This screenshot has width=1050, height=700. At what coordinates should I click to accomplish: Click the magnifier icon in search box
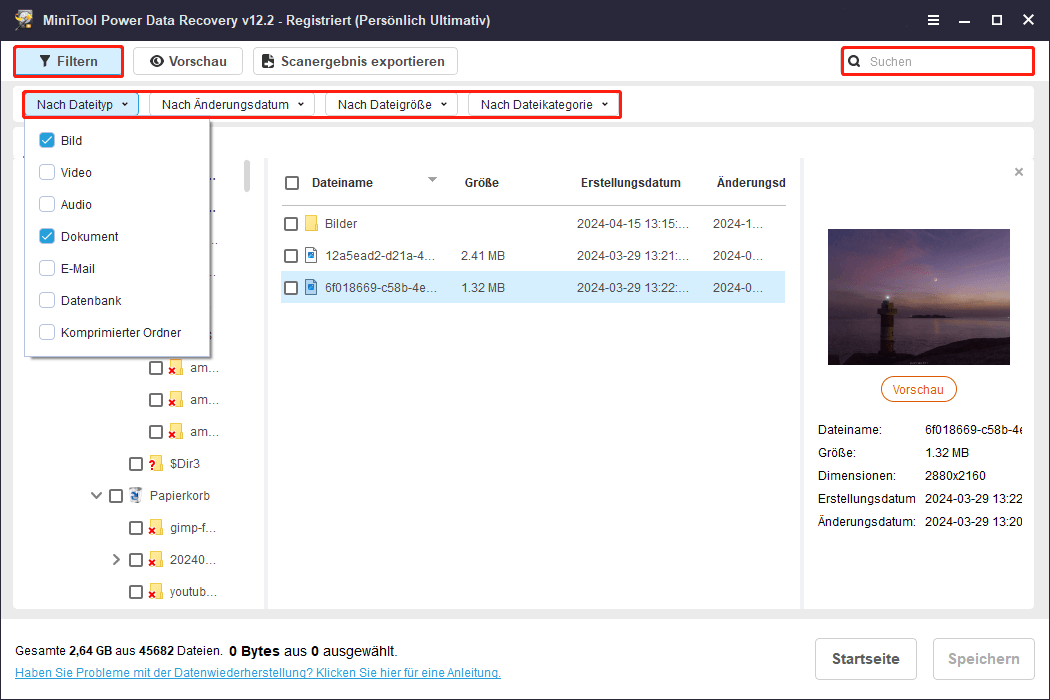tap(855, 61)
